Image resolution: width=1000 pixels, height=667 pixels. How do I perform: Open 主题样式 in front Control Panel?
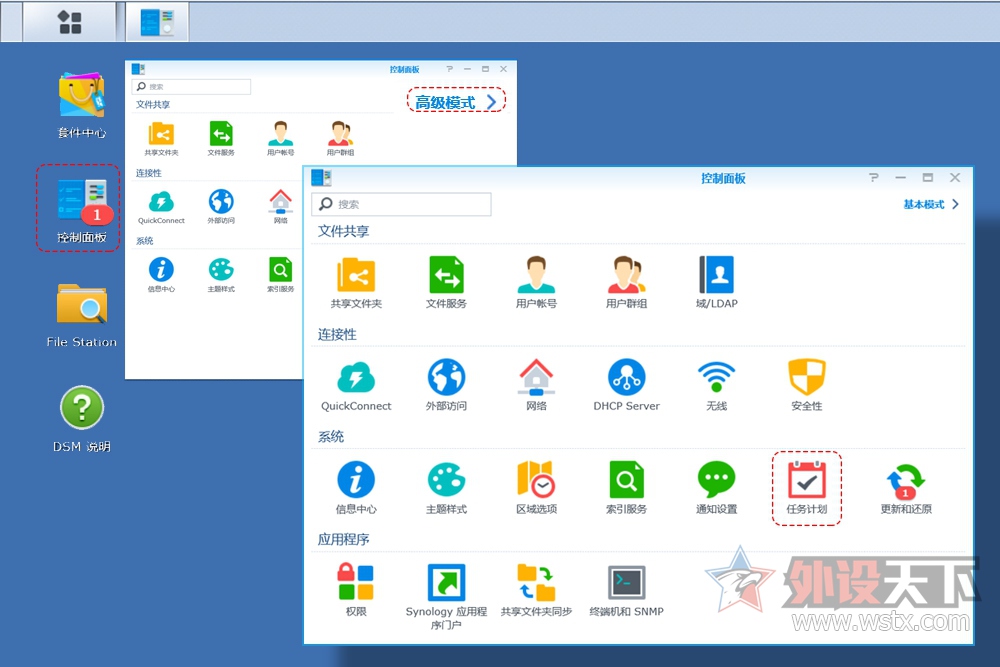pos(446,487)
